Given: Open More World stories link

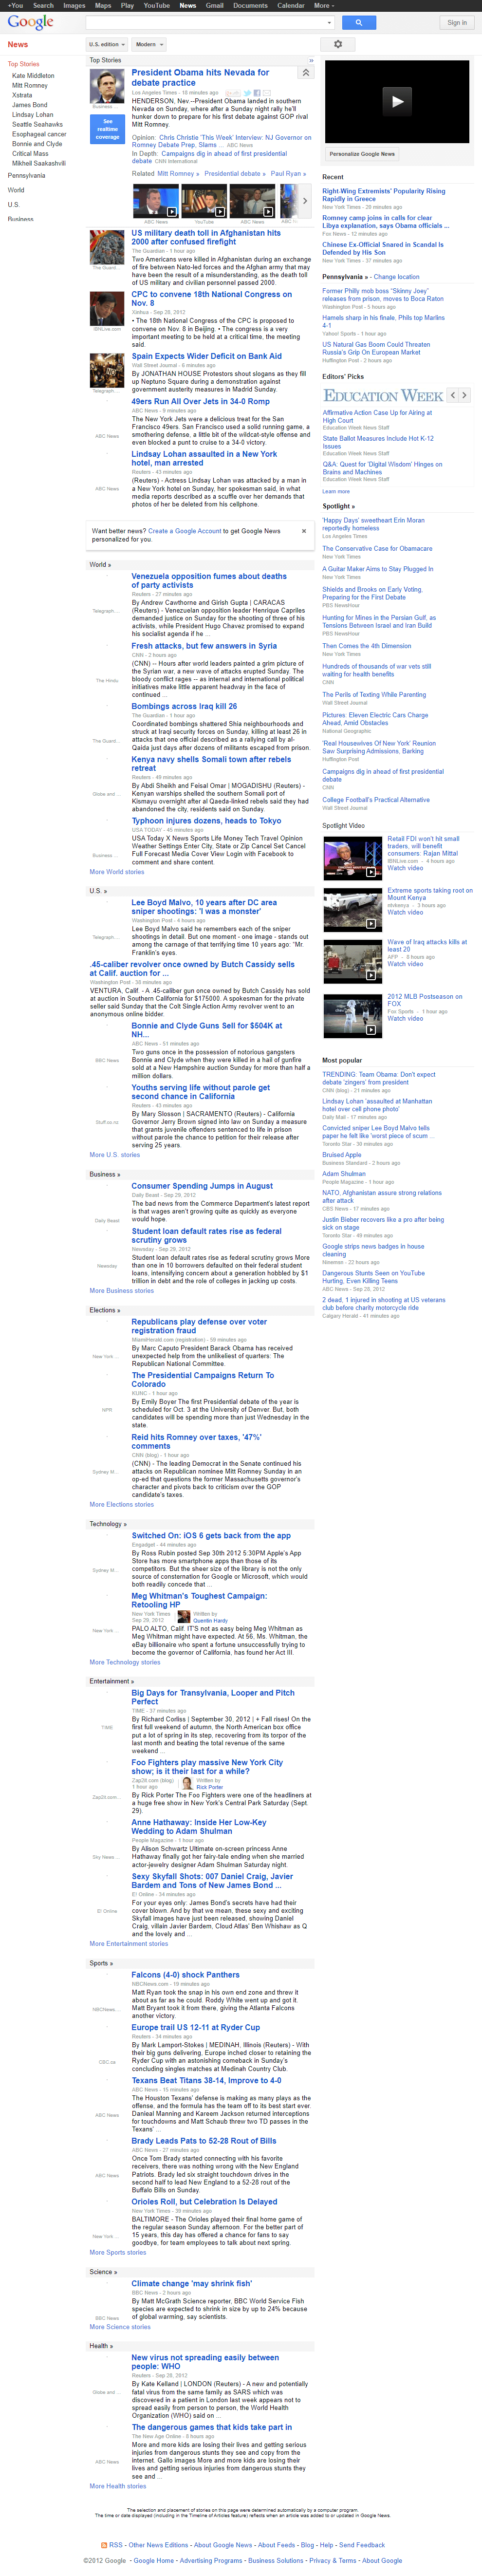Looking at the screenshot, I should pos(117,872).
